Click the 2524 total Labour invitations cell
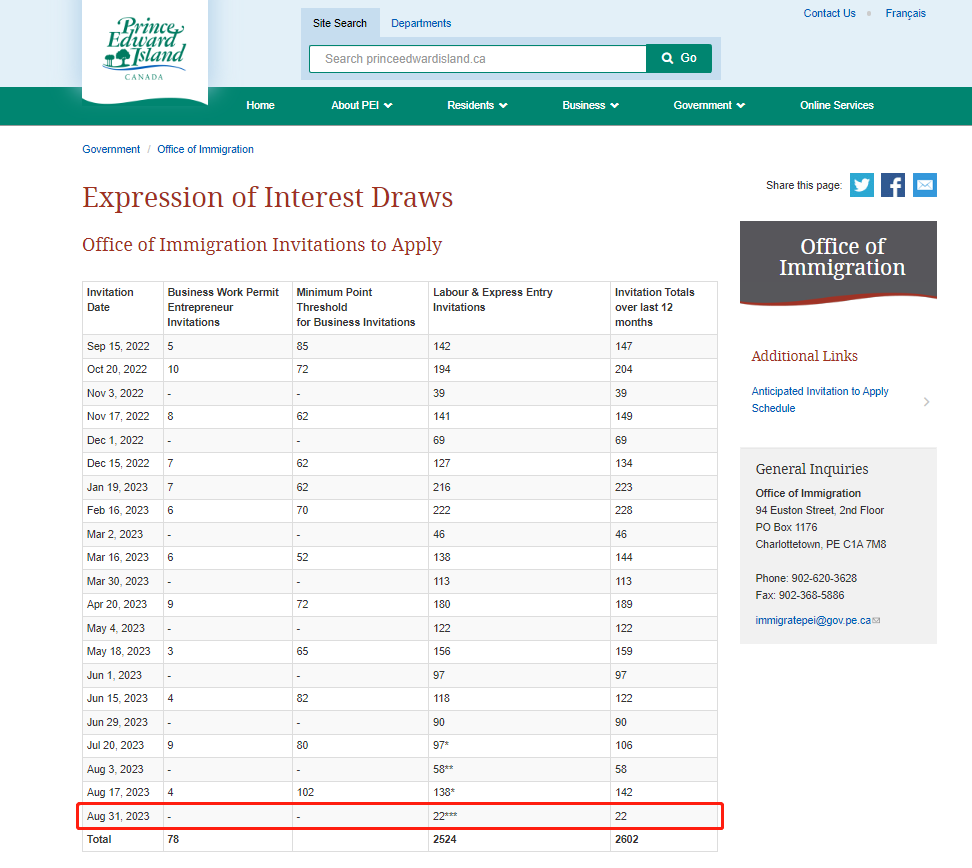 click(x=519, y=839)
